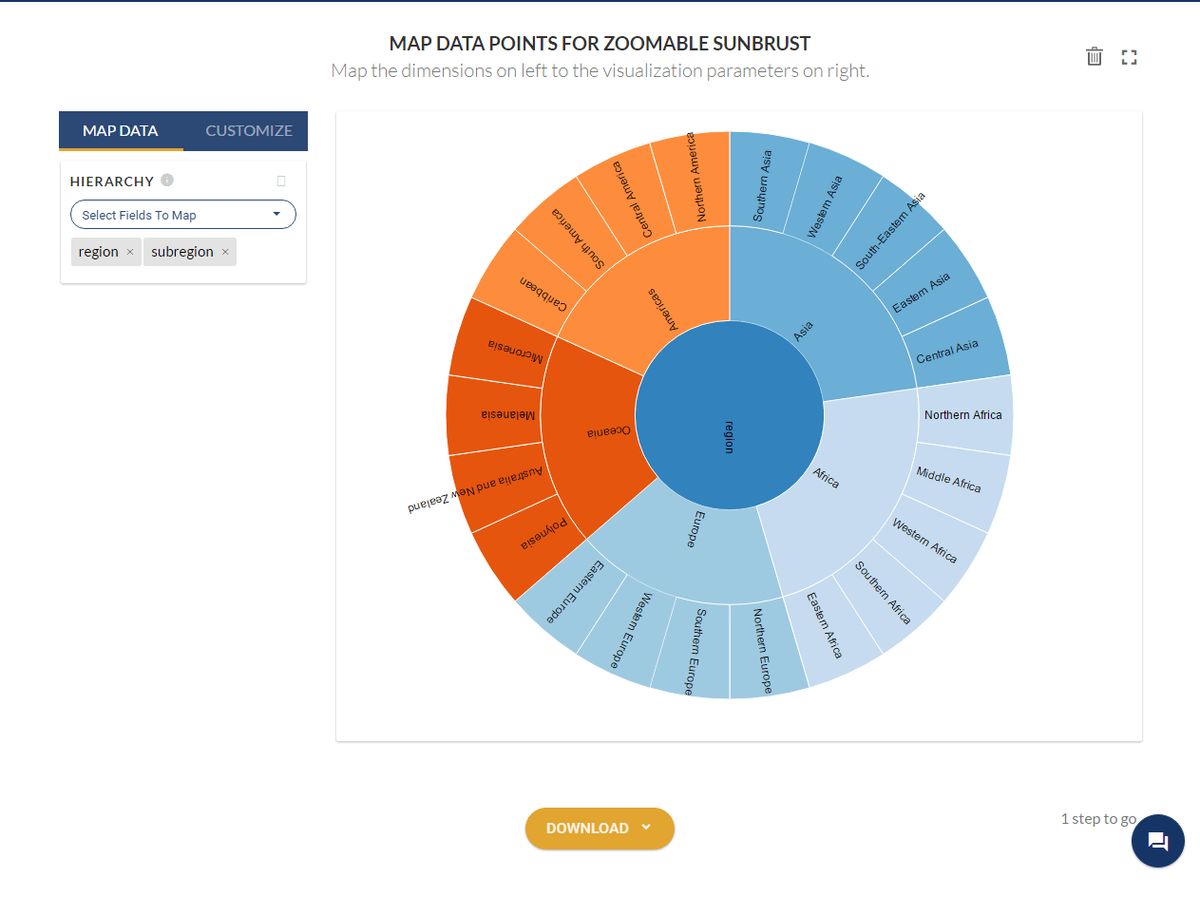Viewport: 1200px width, 897px height.
Task: Click the trash delete icon
Action: tap(1094, 57)
